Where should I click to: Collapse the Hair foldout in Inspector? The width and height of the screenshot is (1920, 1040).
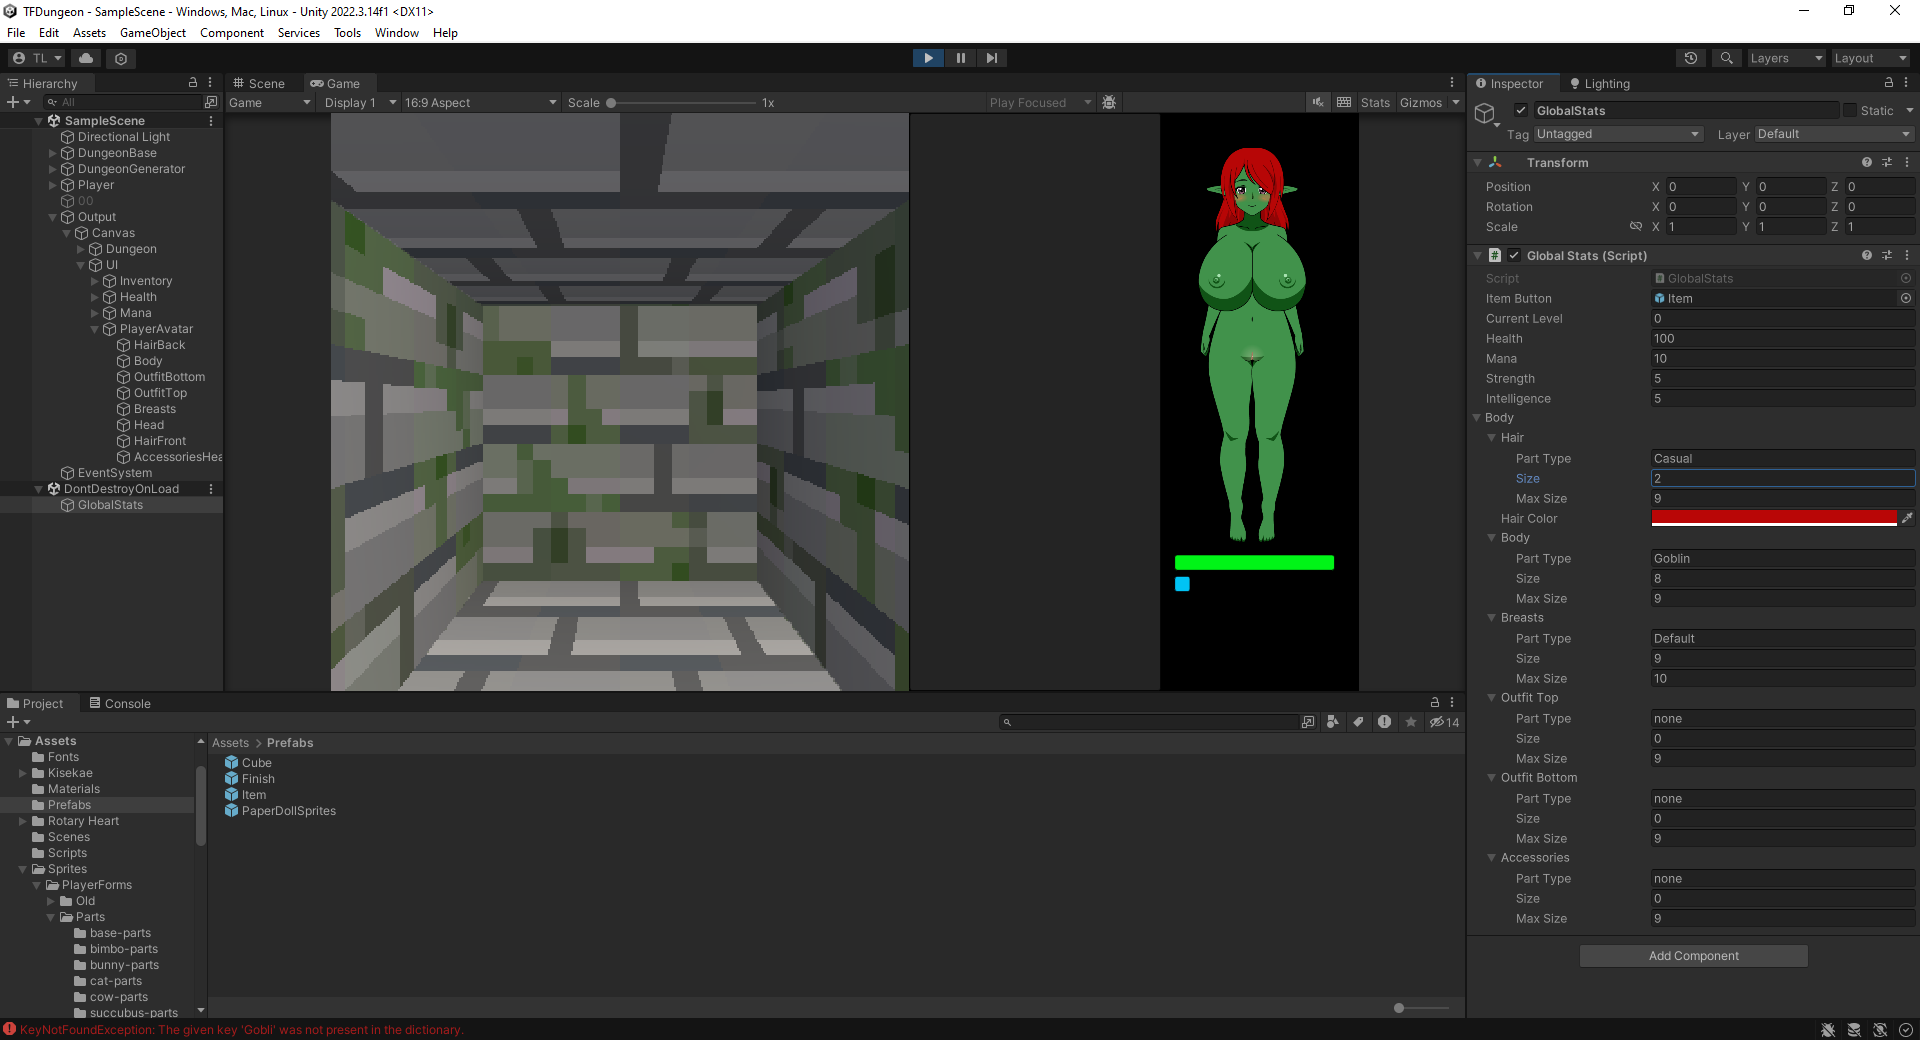click(1492, 438)
